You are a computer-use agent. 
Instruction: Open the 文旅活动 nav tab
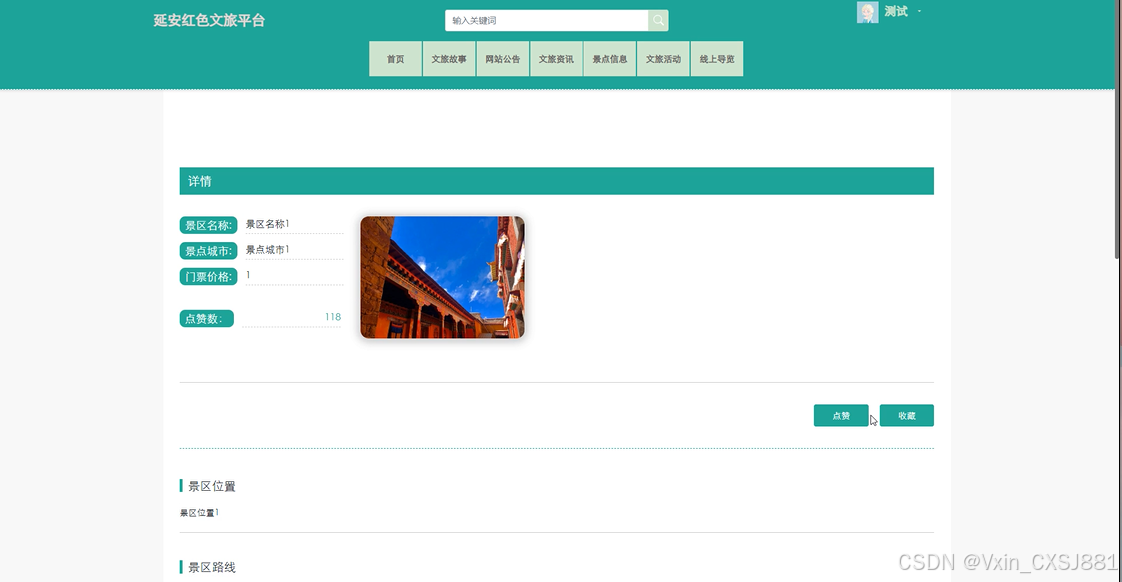pyautogui.click(x=663, y=59)
